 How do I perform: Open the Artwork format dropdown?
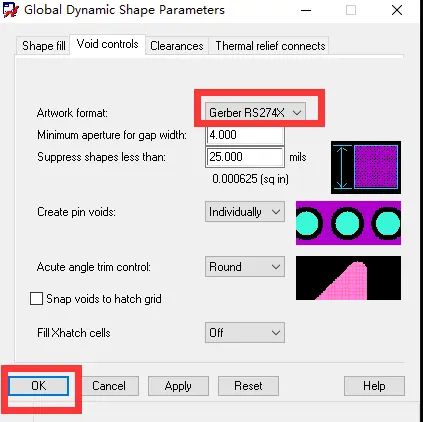click(255, 113)
